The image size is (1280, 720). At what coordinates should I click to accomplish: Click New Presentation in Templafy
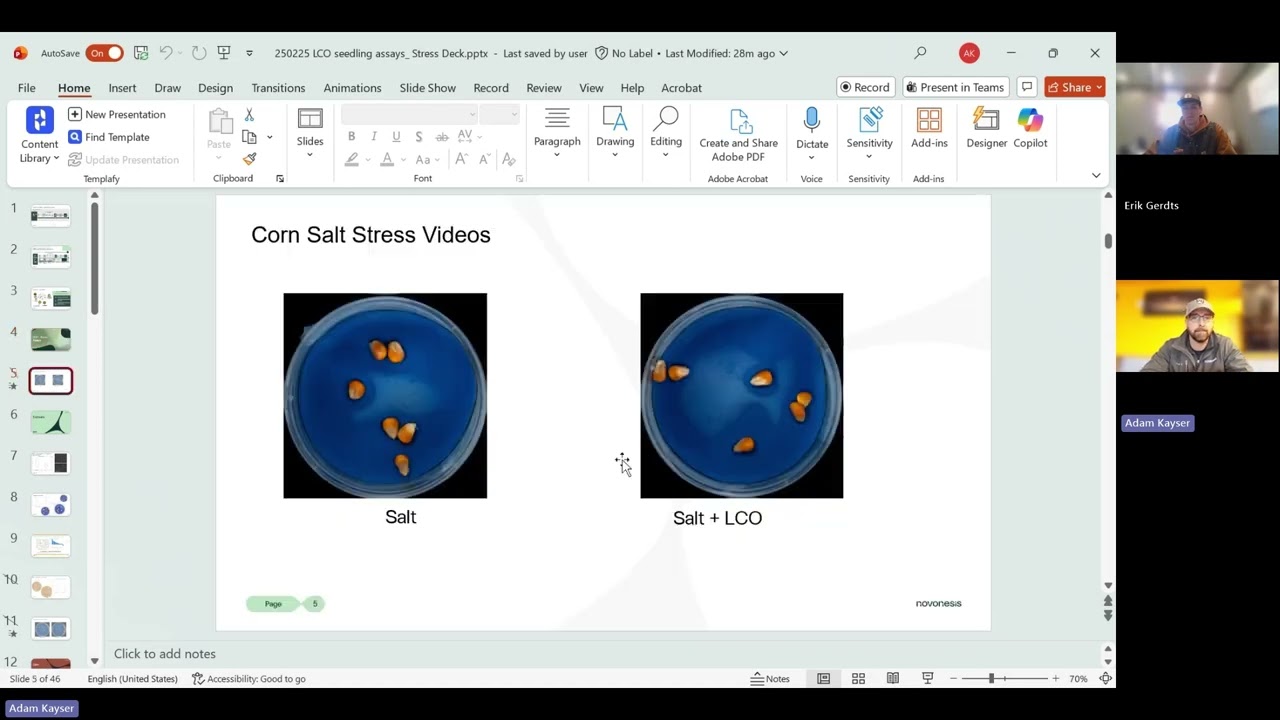click(117, 114)
